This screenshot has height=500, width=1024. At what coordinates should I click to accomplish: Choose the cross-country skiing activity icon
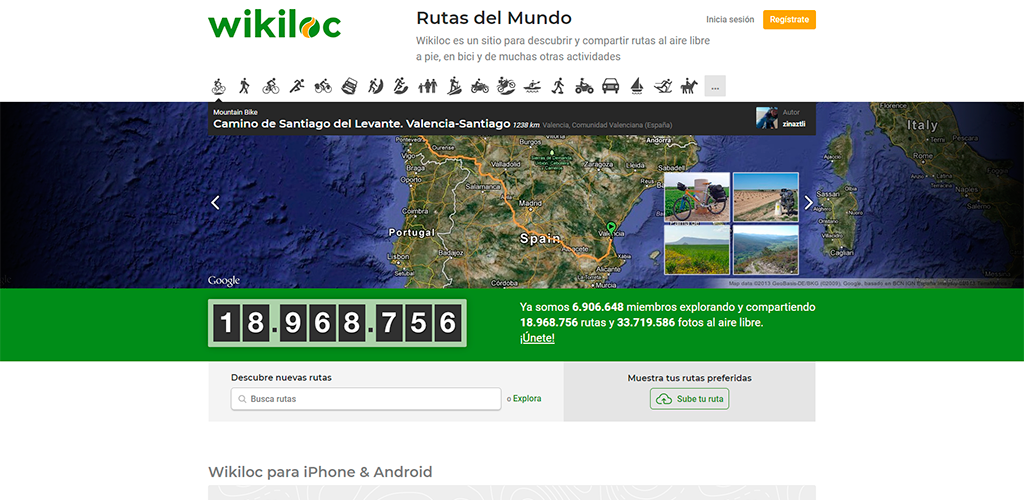[663, 86]
